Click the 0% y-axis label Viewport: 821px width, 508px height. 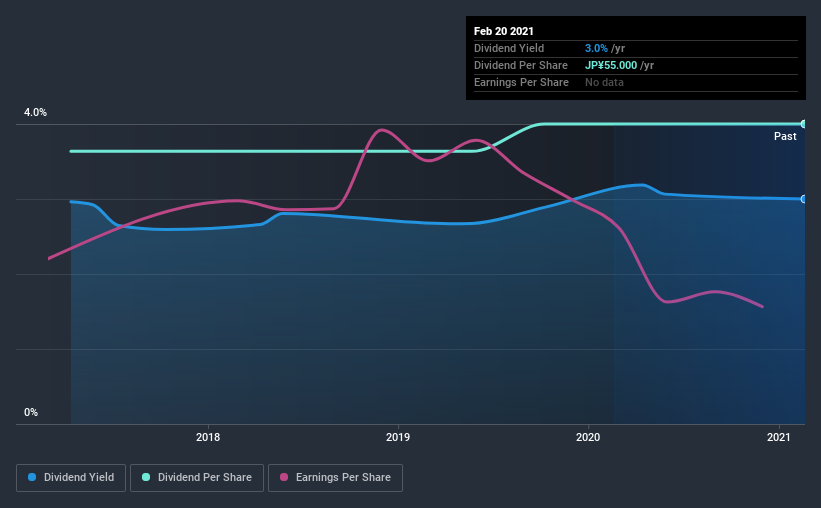click(x=31, y=413)
